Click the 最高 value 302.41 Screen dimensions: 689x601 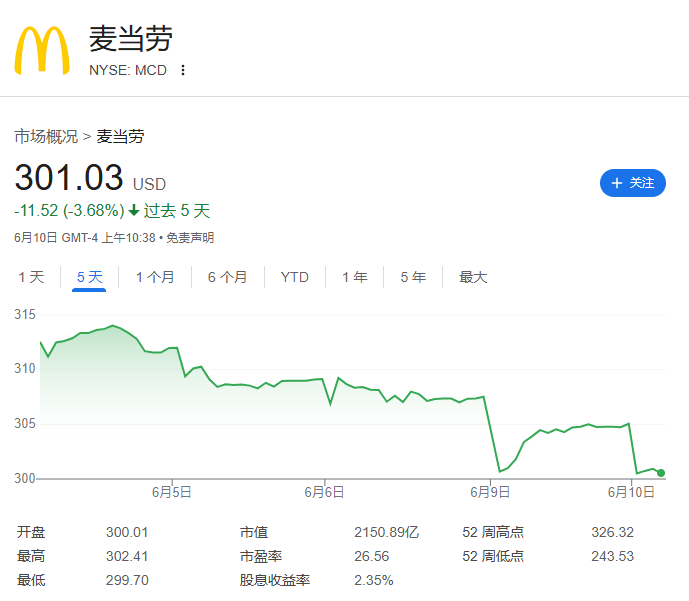click(127, 556)
